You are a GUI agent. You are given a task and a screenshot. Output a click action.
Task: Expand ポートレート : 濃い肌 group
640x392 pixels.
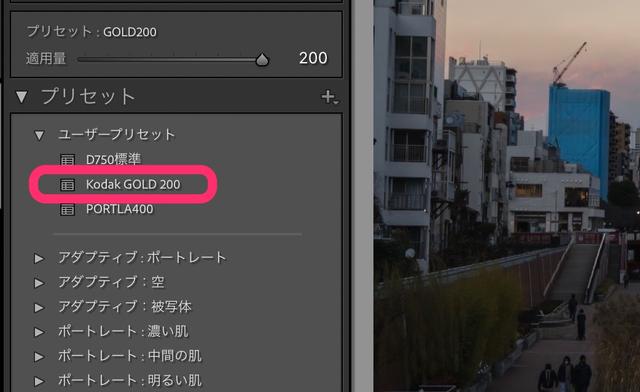[x=39, y=332]
